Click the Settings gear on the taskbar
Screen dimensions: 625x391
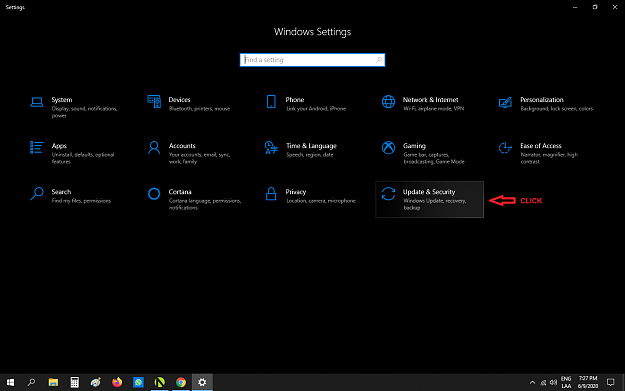(x=202, y=382)
